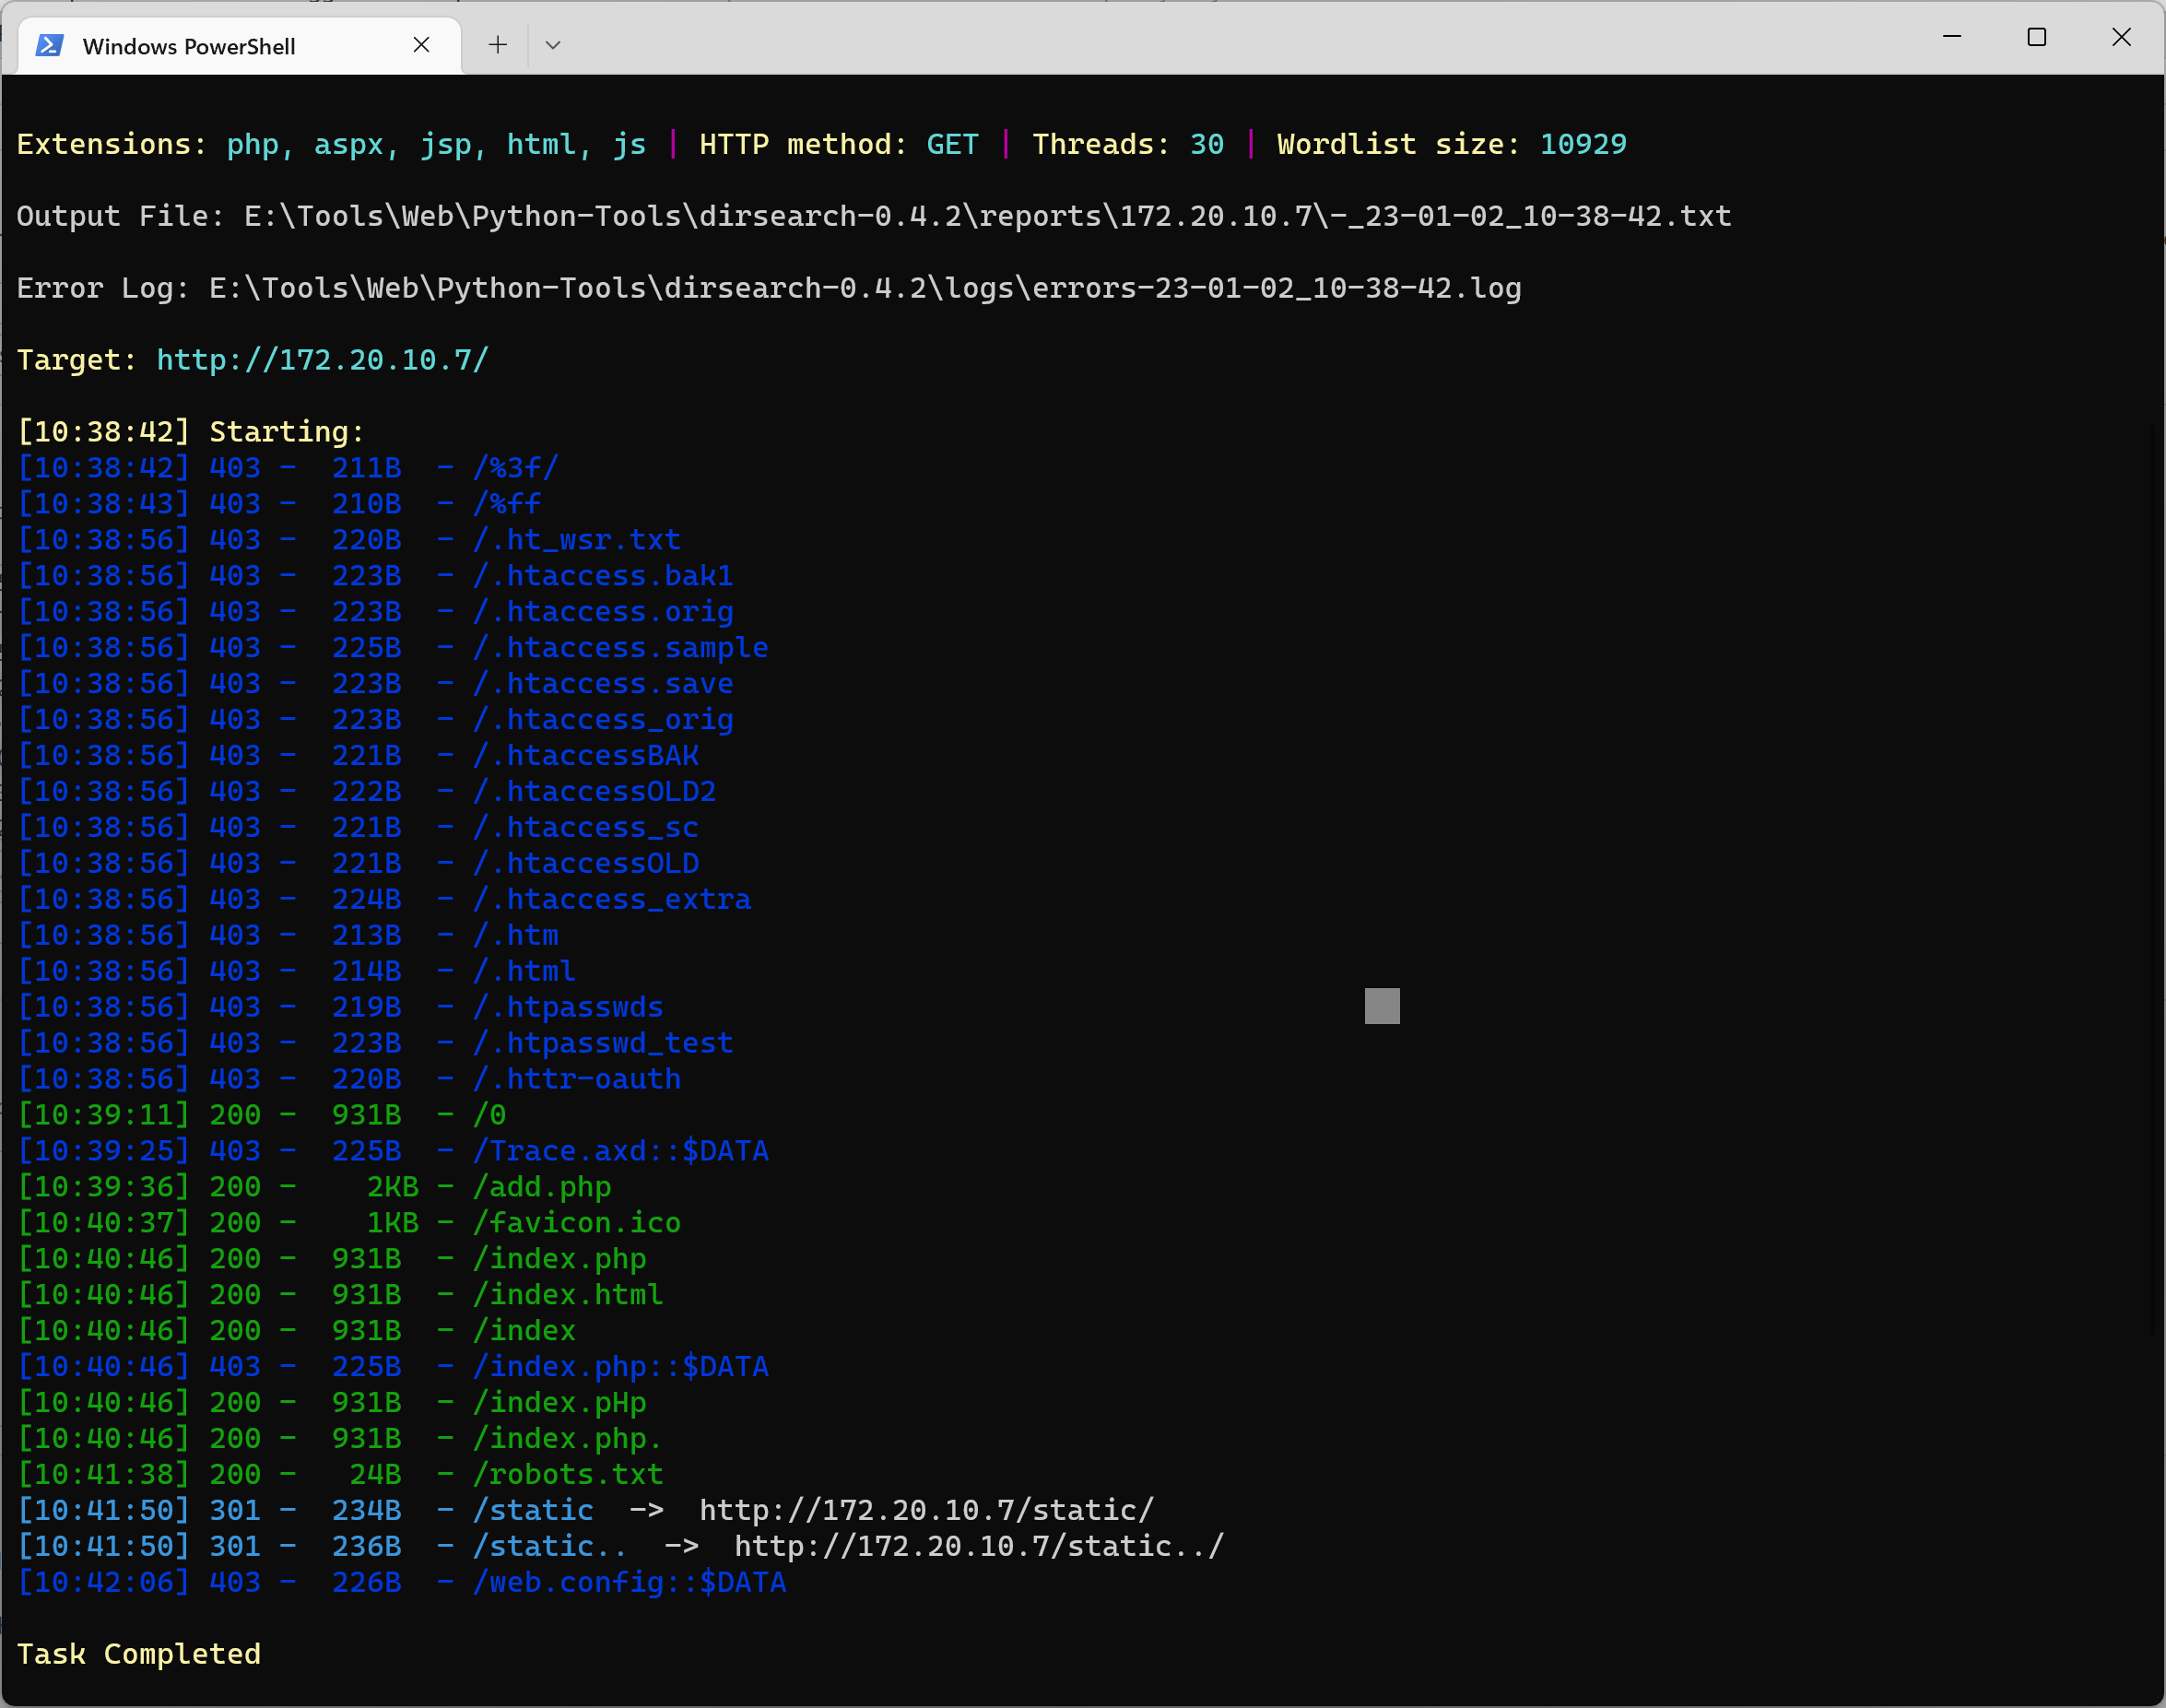Viewport: 2166px width, 1708px height.
Task: Open a new terminal tab
Action: tap(497, 45)
